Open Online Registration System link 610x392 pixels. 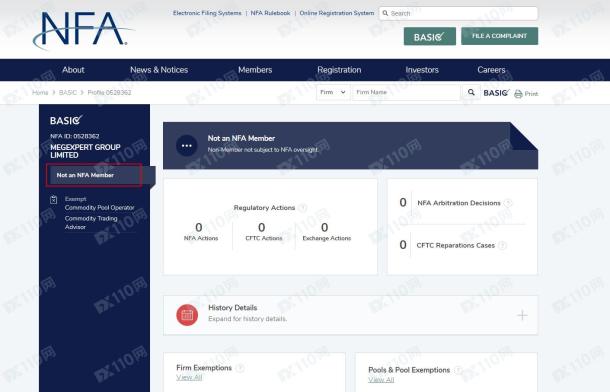coord(337,13)
